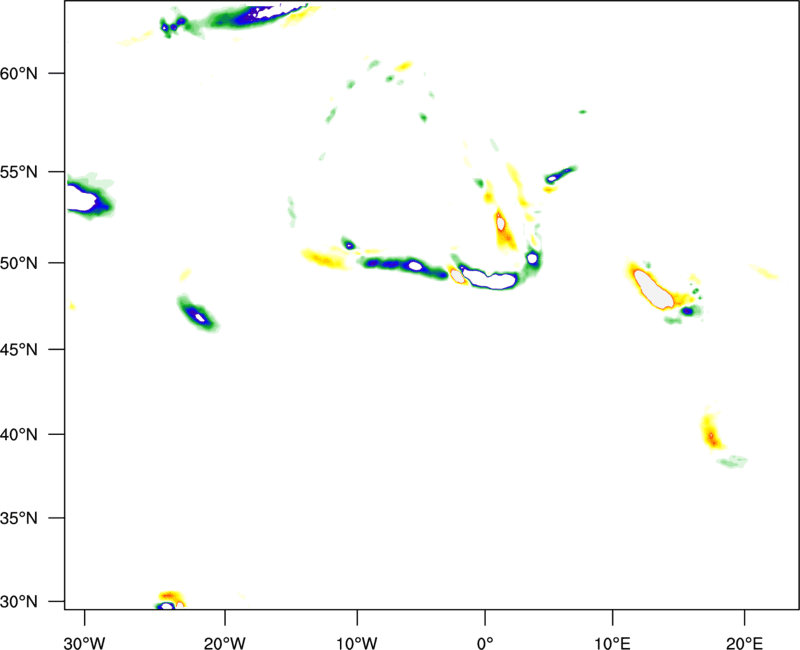Select the 35°N latitude label
The image size is (800, 650).
click(x=19, y=518)
